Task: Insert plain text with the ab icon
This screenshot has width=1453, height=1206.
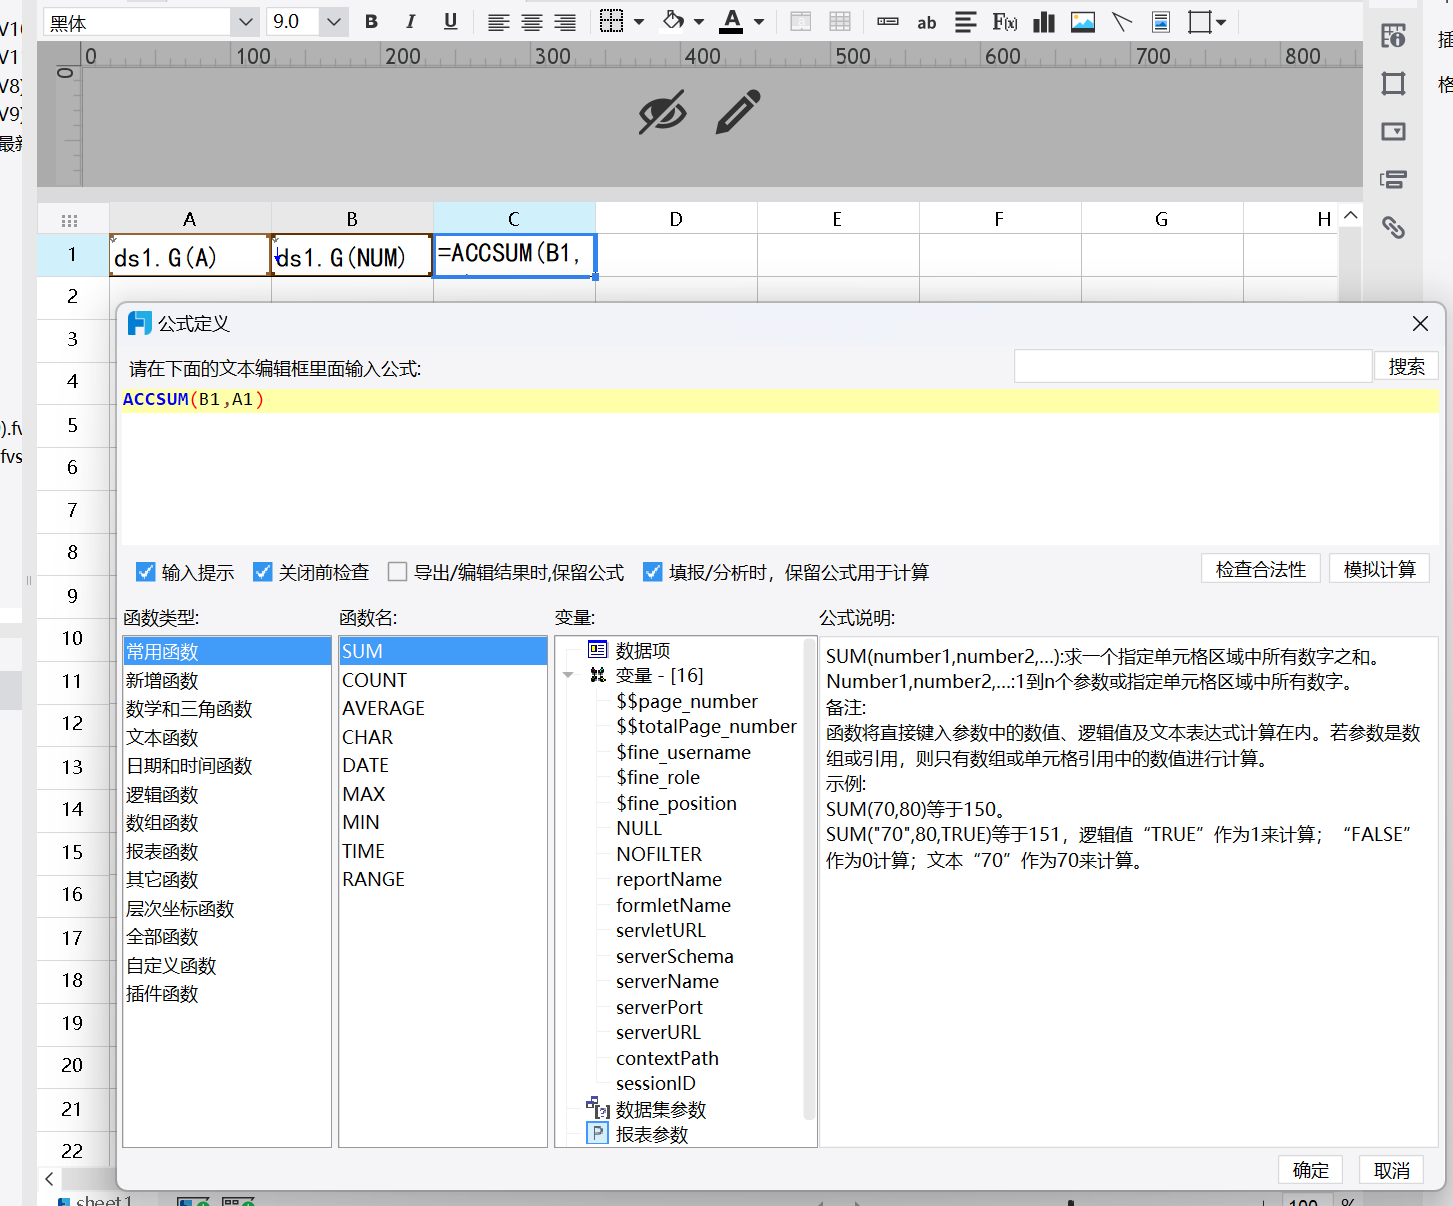Action: click(x=927, y=23)
